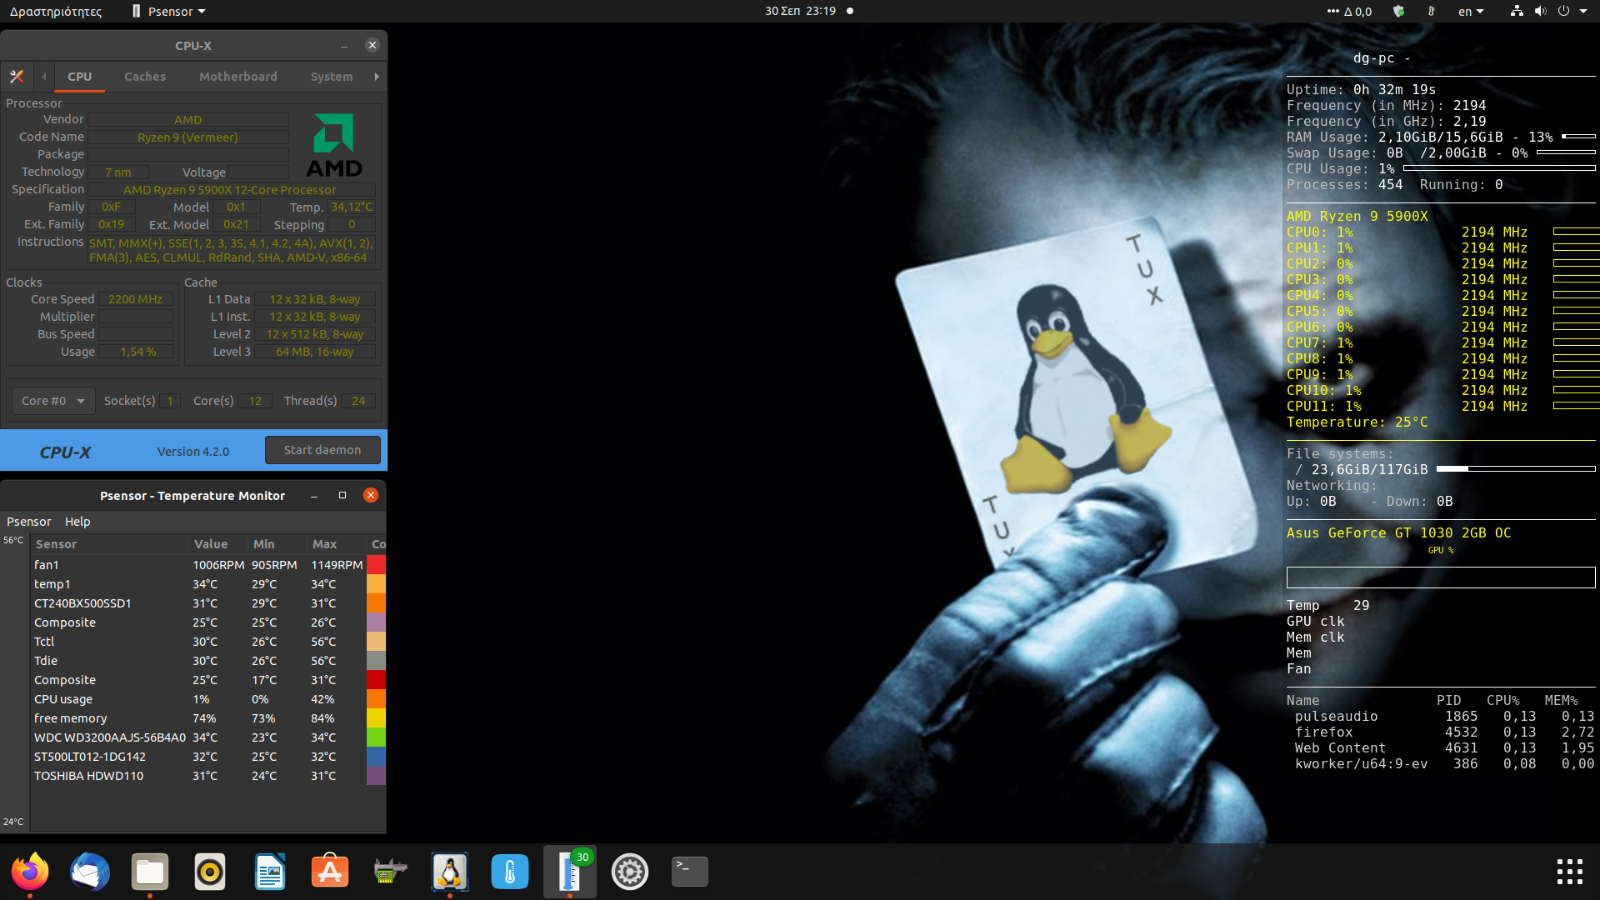
Task: Open the wired network tray icon
Action: point(1517,11)
